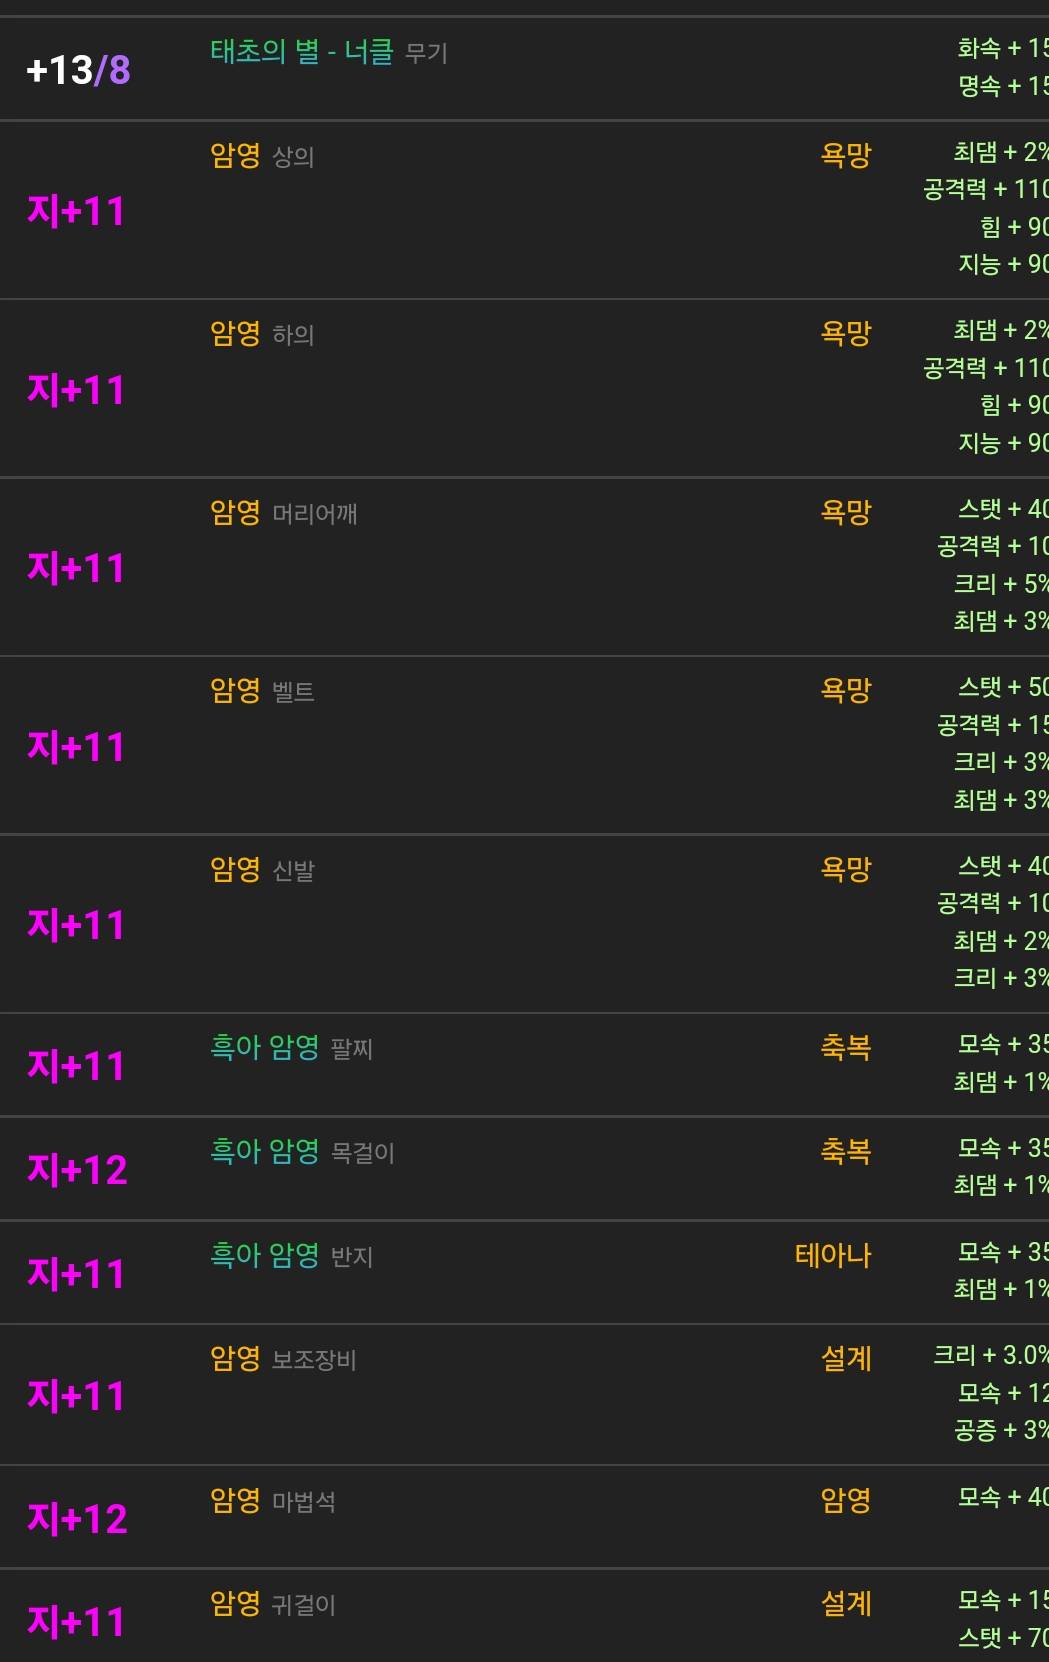1049x1662 pixels.
Task: Click the 흑아 암영 팔찌 item
Action: (291, 1048)
